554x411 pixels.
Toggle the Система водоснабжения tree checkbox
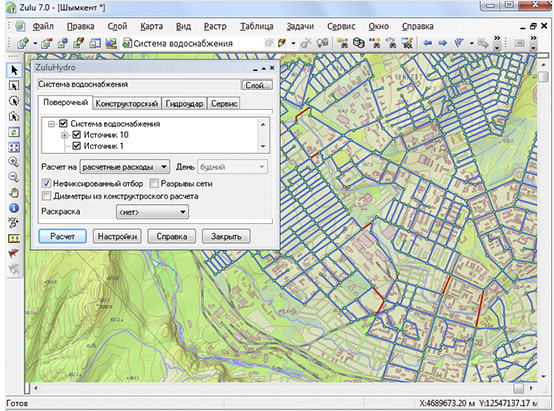(63, 123)
